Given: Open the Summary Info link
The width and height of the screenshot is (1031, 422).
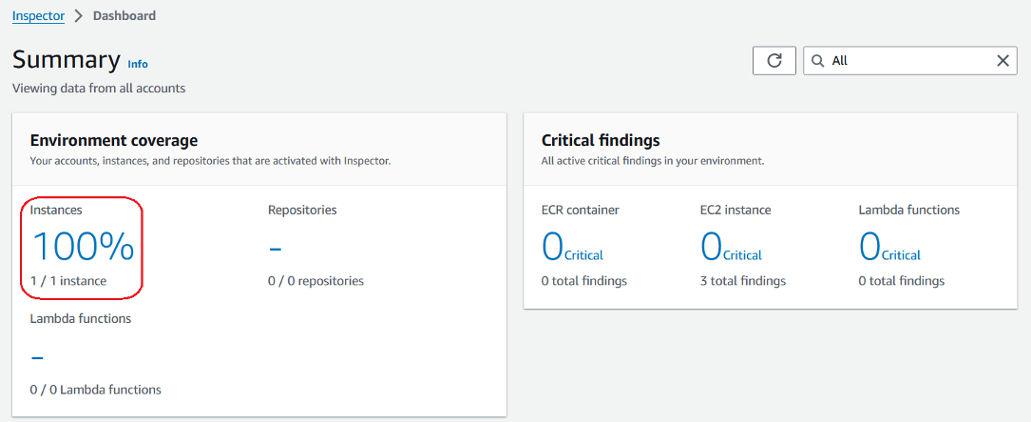Looking at the screenshot, I should [x=137, y=64].
